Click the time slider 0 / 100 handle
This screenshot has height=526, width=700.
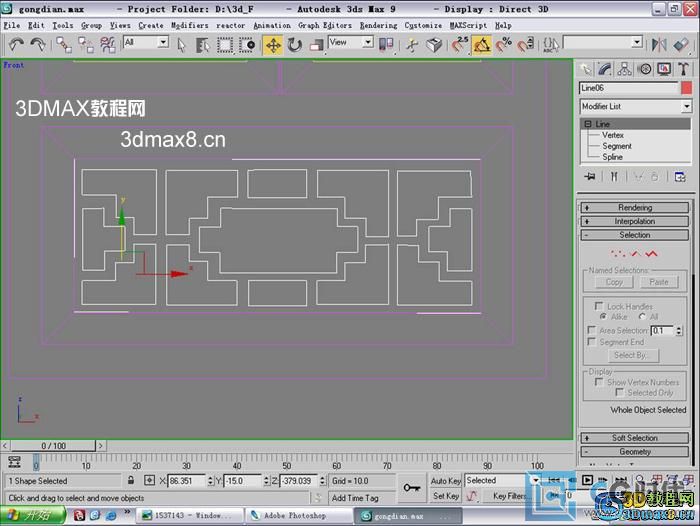pyautogui.click(x=53, y=446)
